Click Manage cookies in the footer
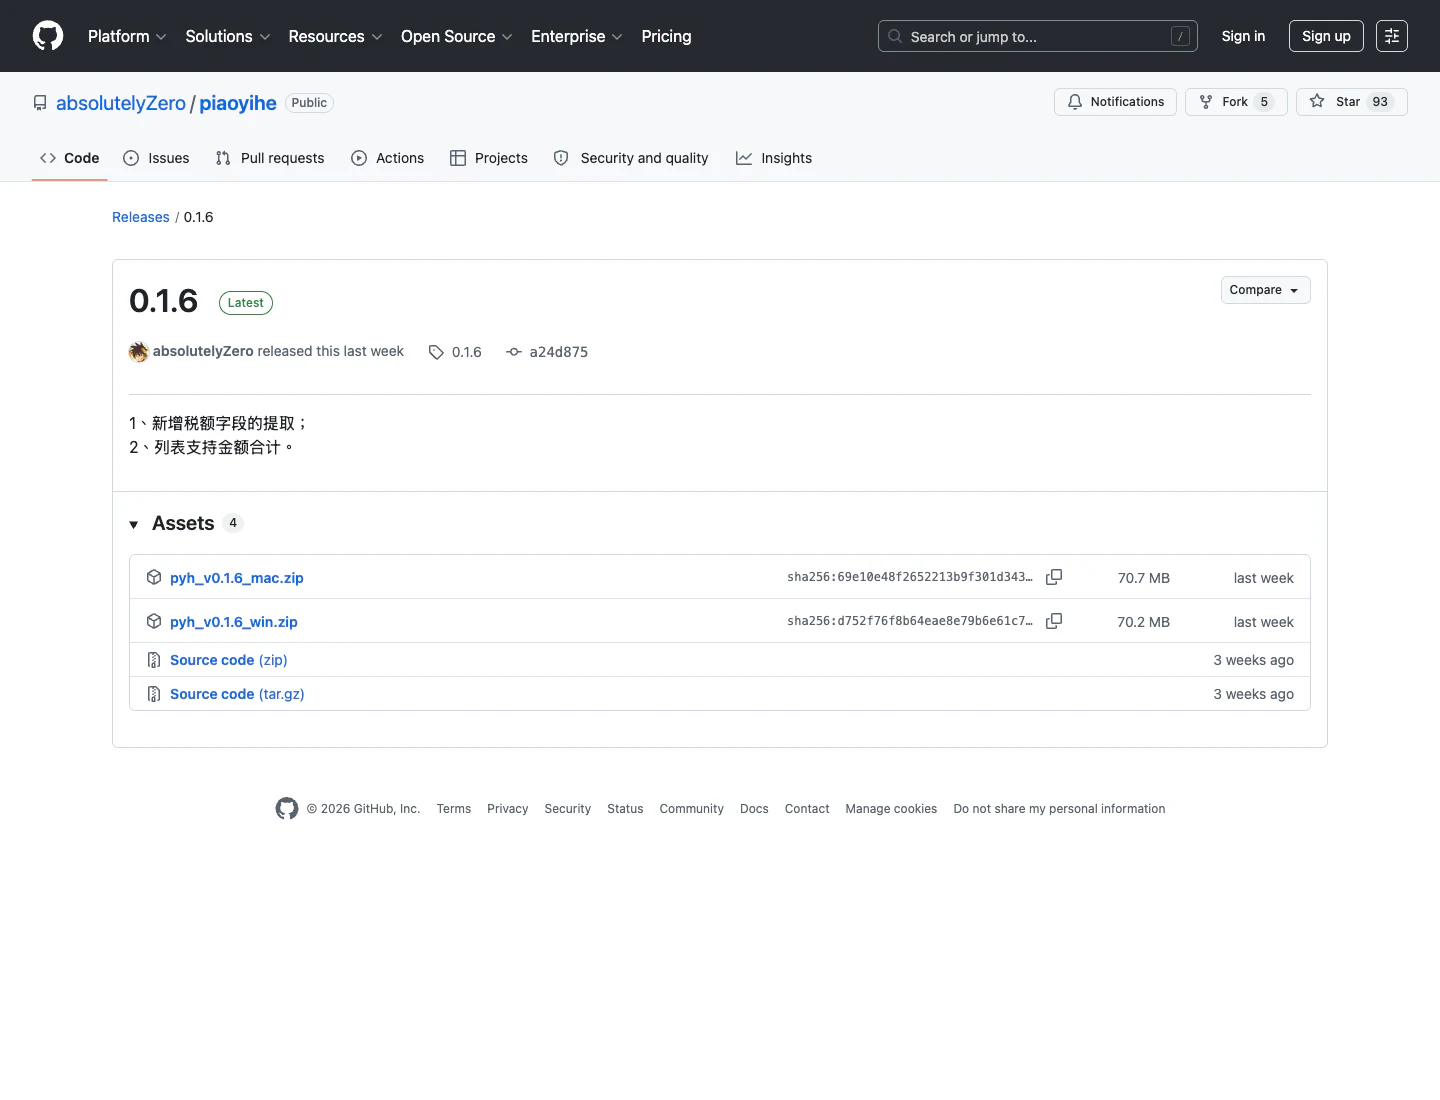The width and height of the screenshot is (1440, 1100). pyautogui.click(x=891, y=809)
